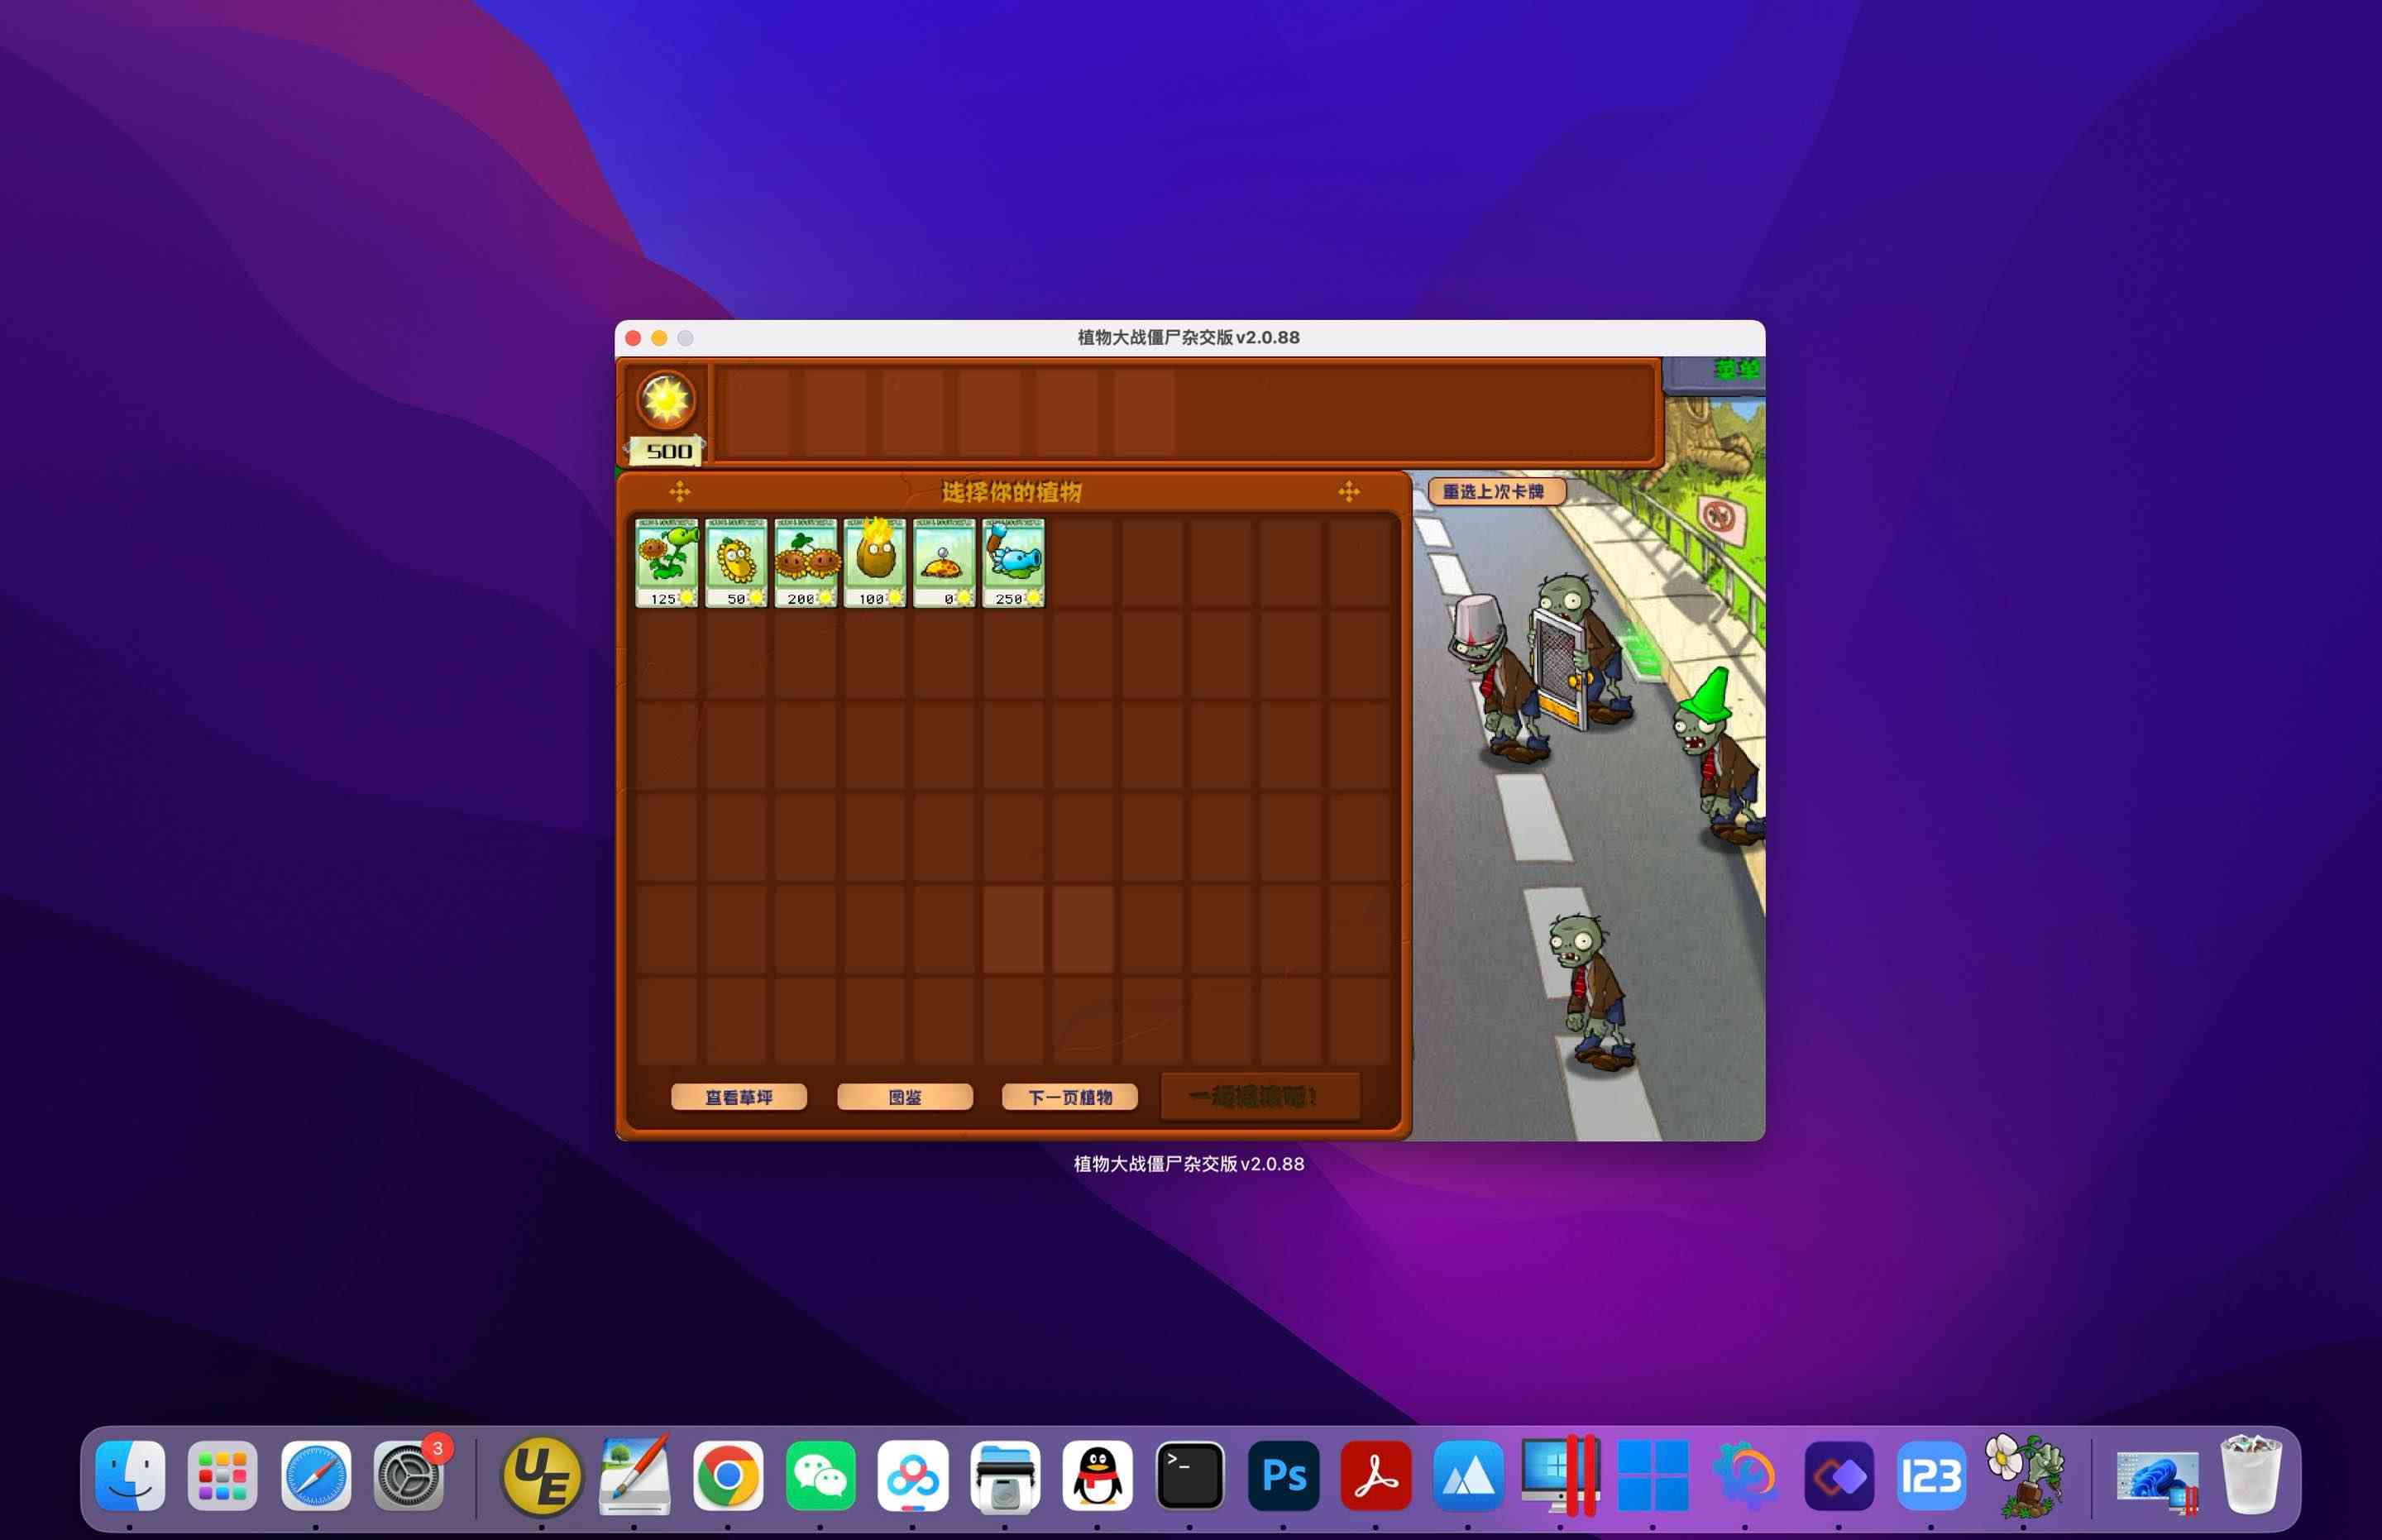2382x1540 pixels.
Task: Open the Windows logo app in the dock
Action: (x=1653, y=1476)
